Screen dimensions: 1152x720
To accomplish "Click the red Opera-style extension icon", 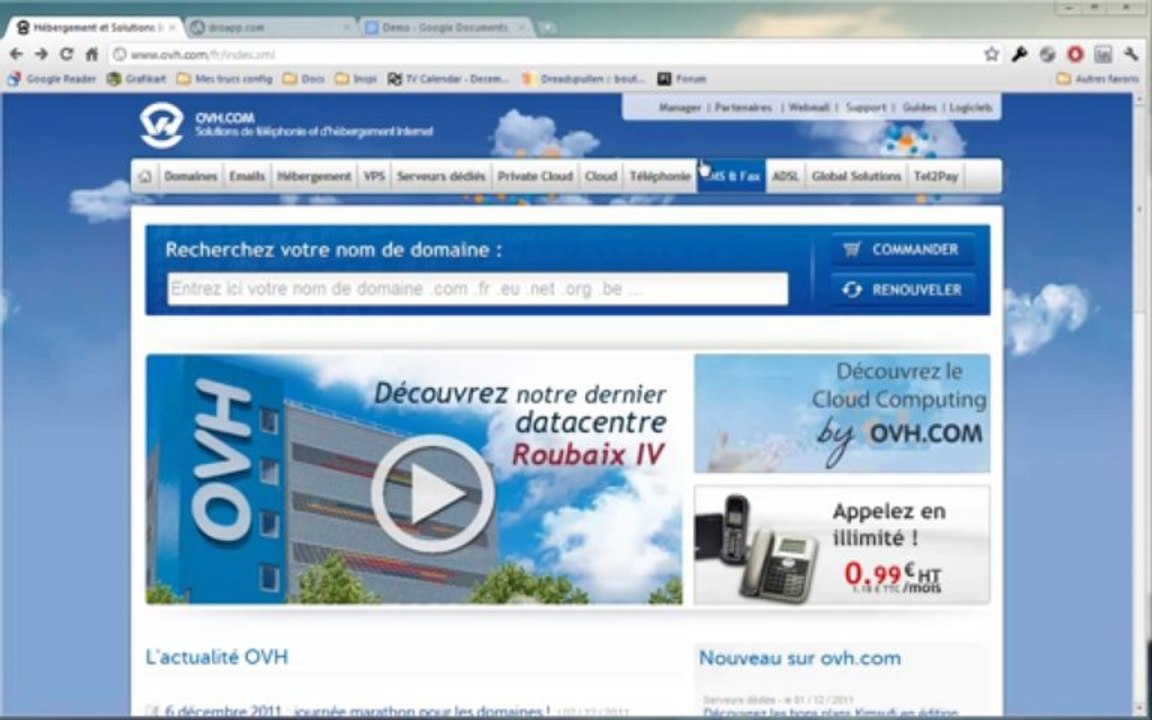I will coord(1075,54).
